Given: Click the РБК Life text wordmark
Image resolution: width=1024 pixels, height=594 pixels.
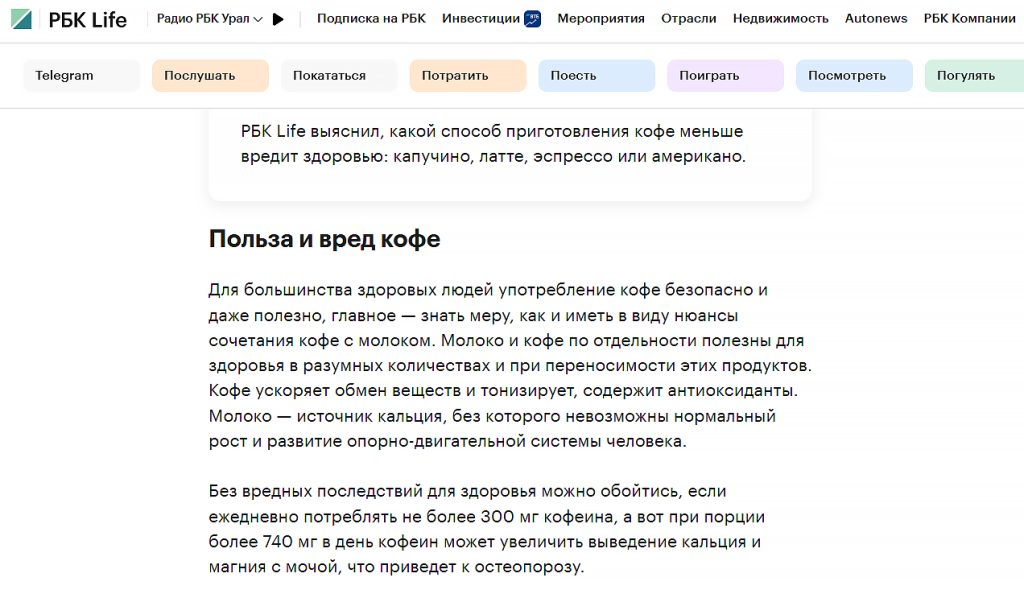Looking at the screenshot, I should [x=88, y=19].
